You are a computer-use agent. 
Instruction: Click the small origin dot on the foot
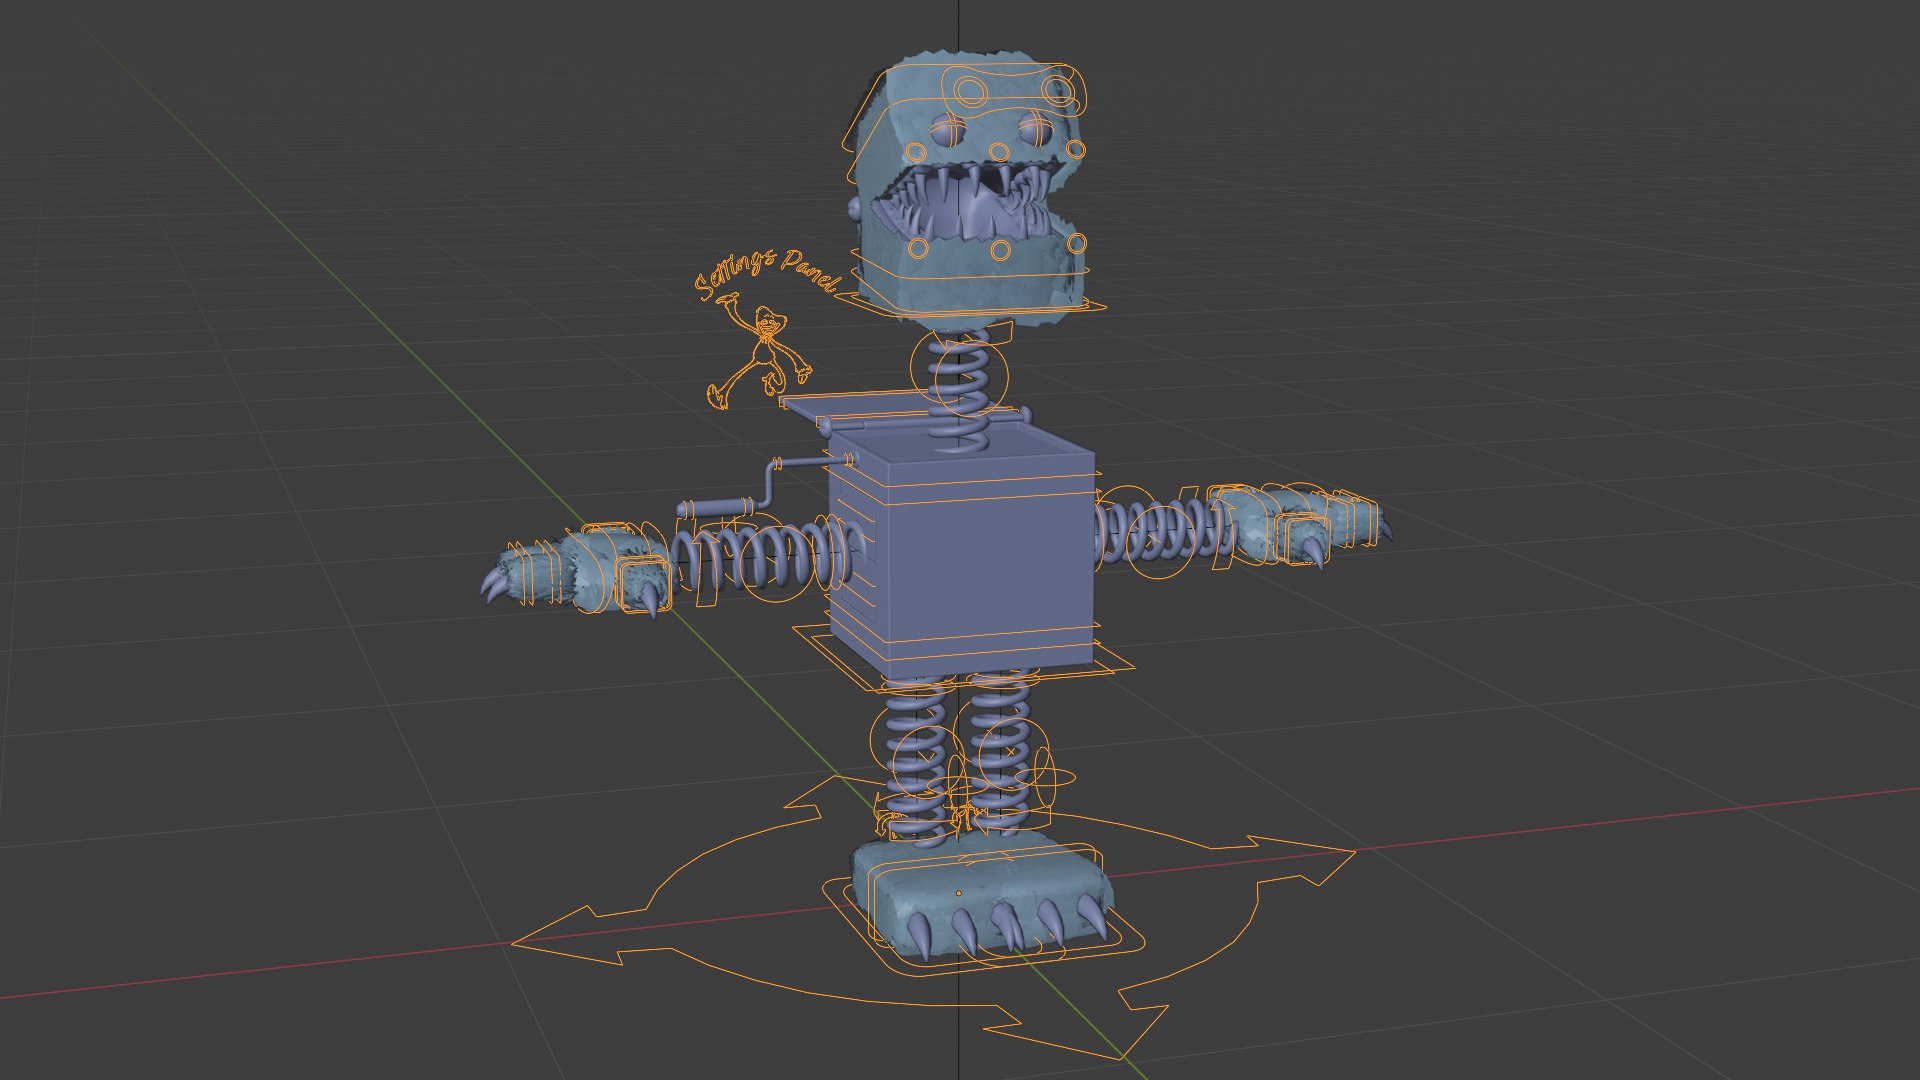tap(958, 893)
